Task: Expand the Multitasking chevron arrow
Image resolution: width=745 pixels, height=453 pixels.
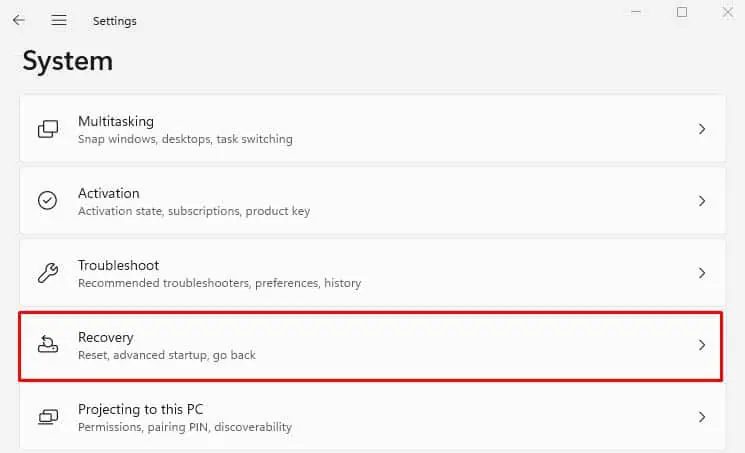Action: (702, 129)
